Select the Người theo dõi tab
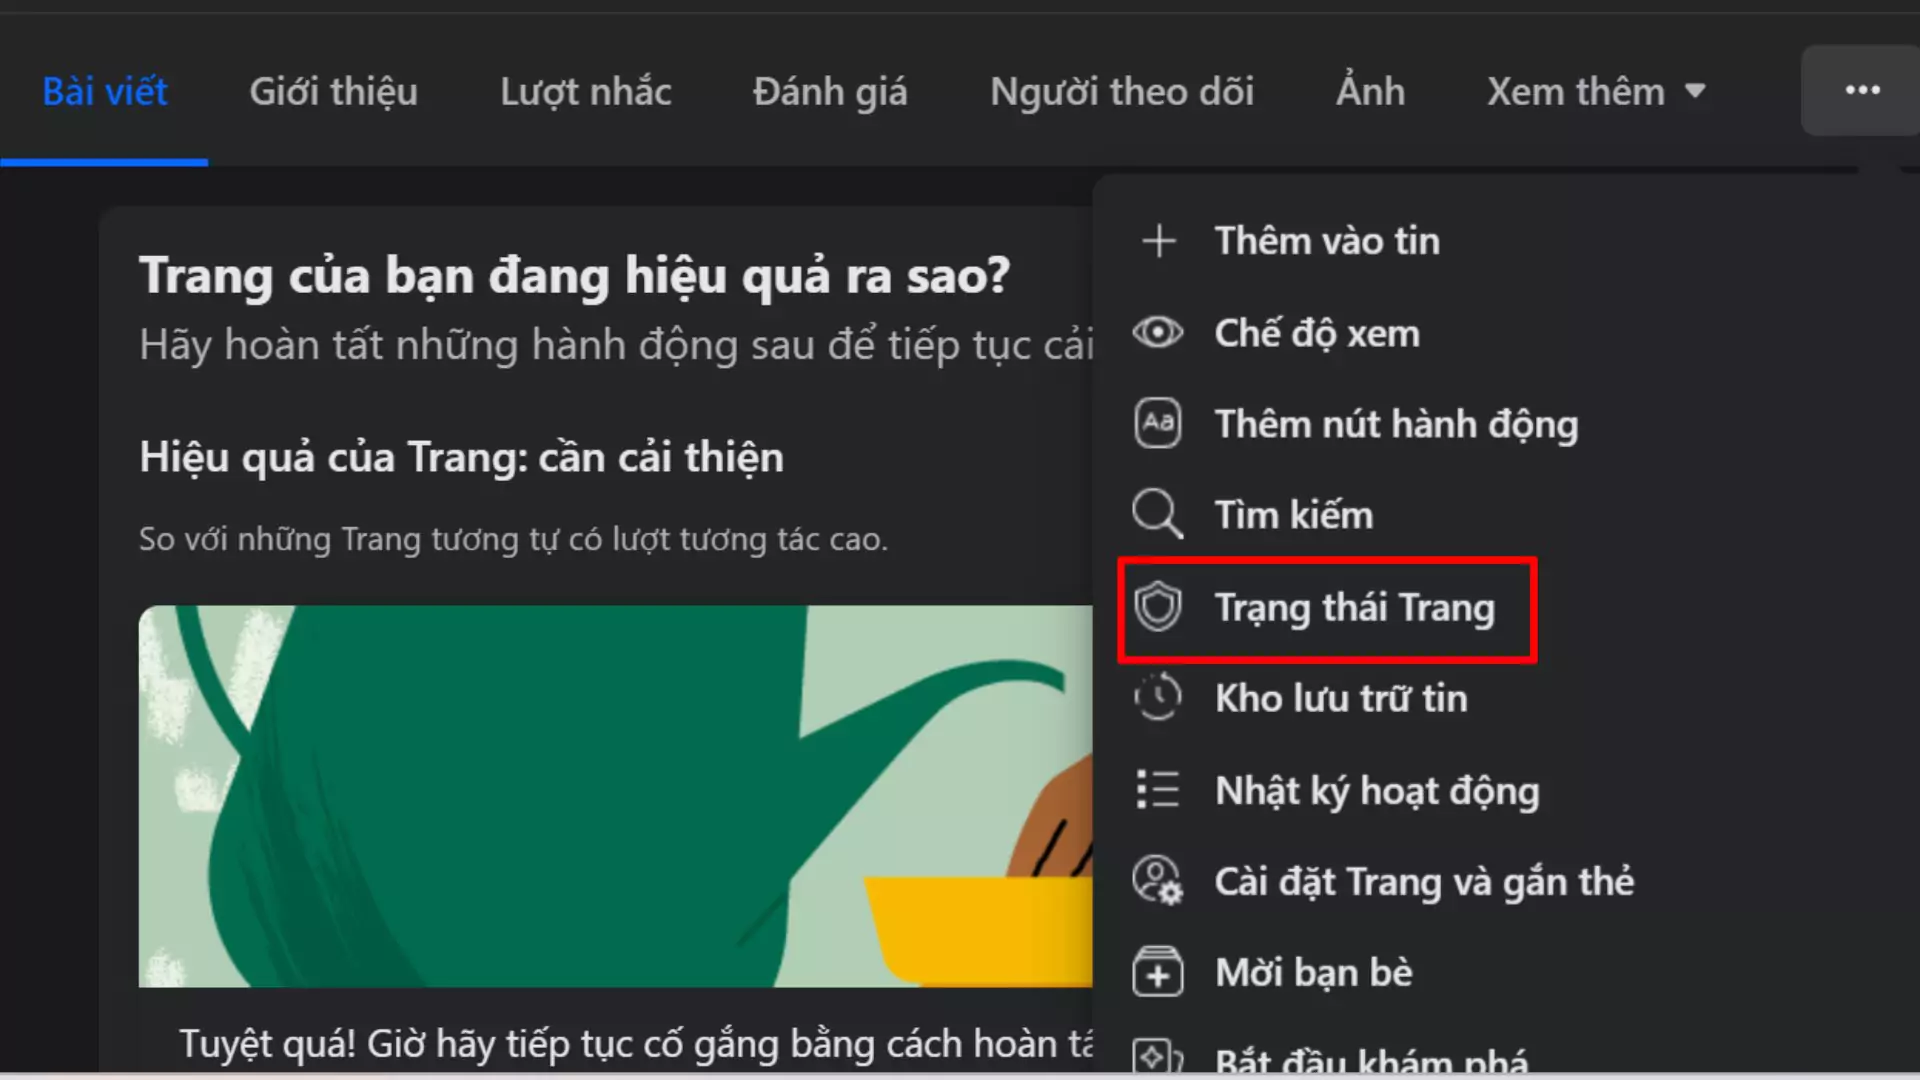Screen dimensions: 1920x1080 [x=1121, y=92]
